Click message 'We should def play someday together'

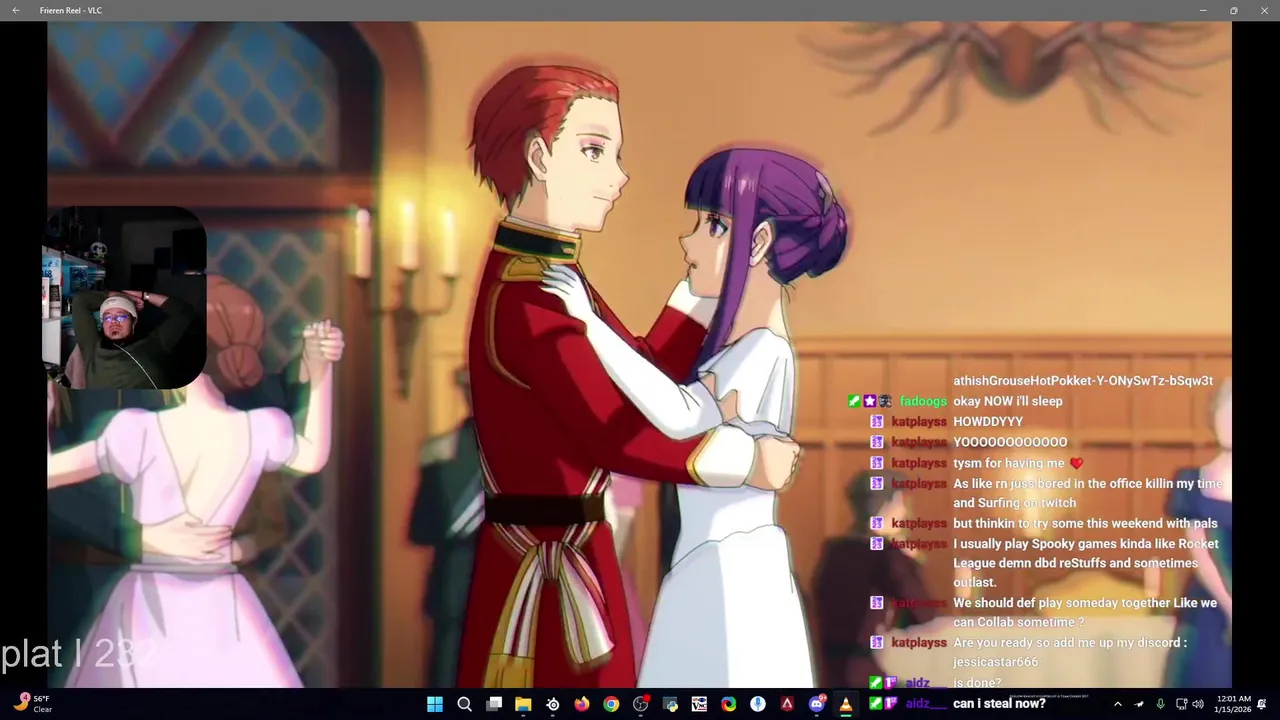[x=1085, y=612]
